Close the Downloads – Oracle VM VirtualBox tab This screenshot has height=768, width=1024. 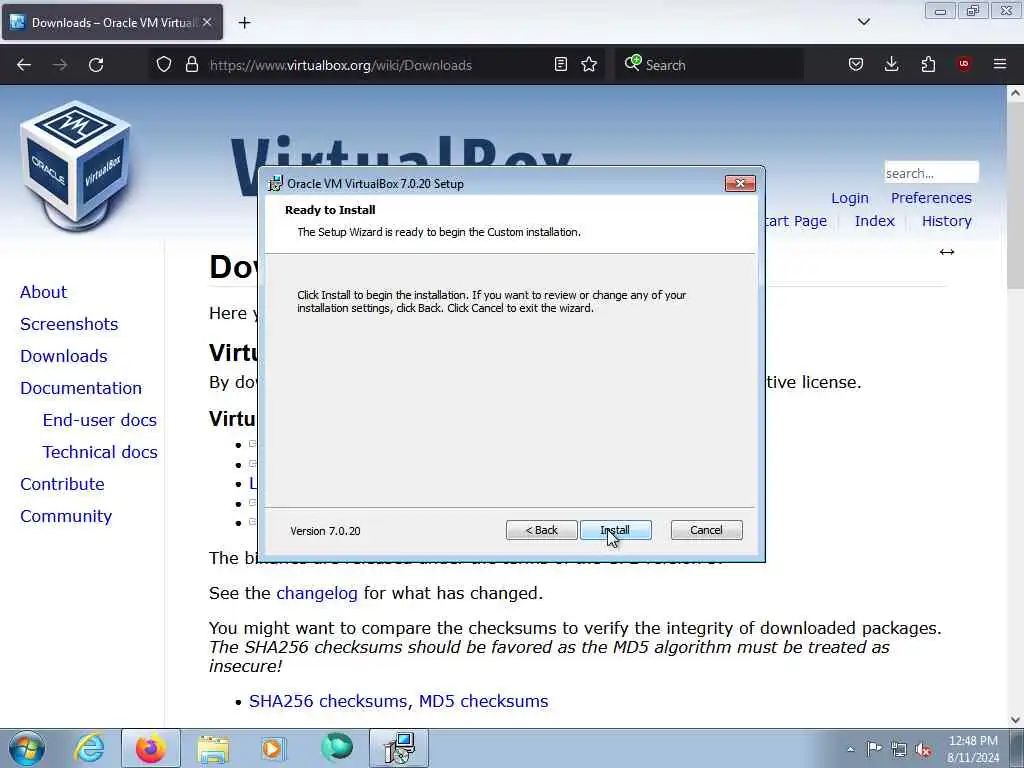click(x=207, y=22)
